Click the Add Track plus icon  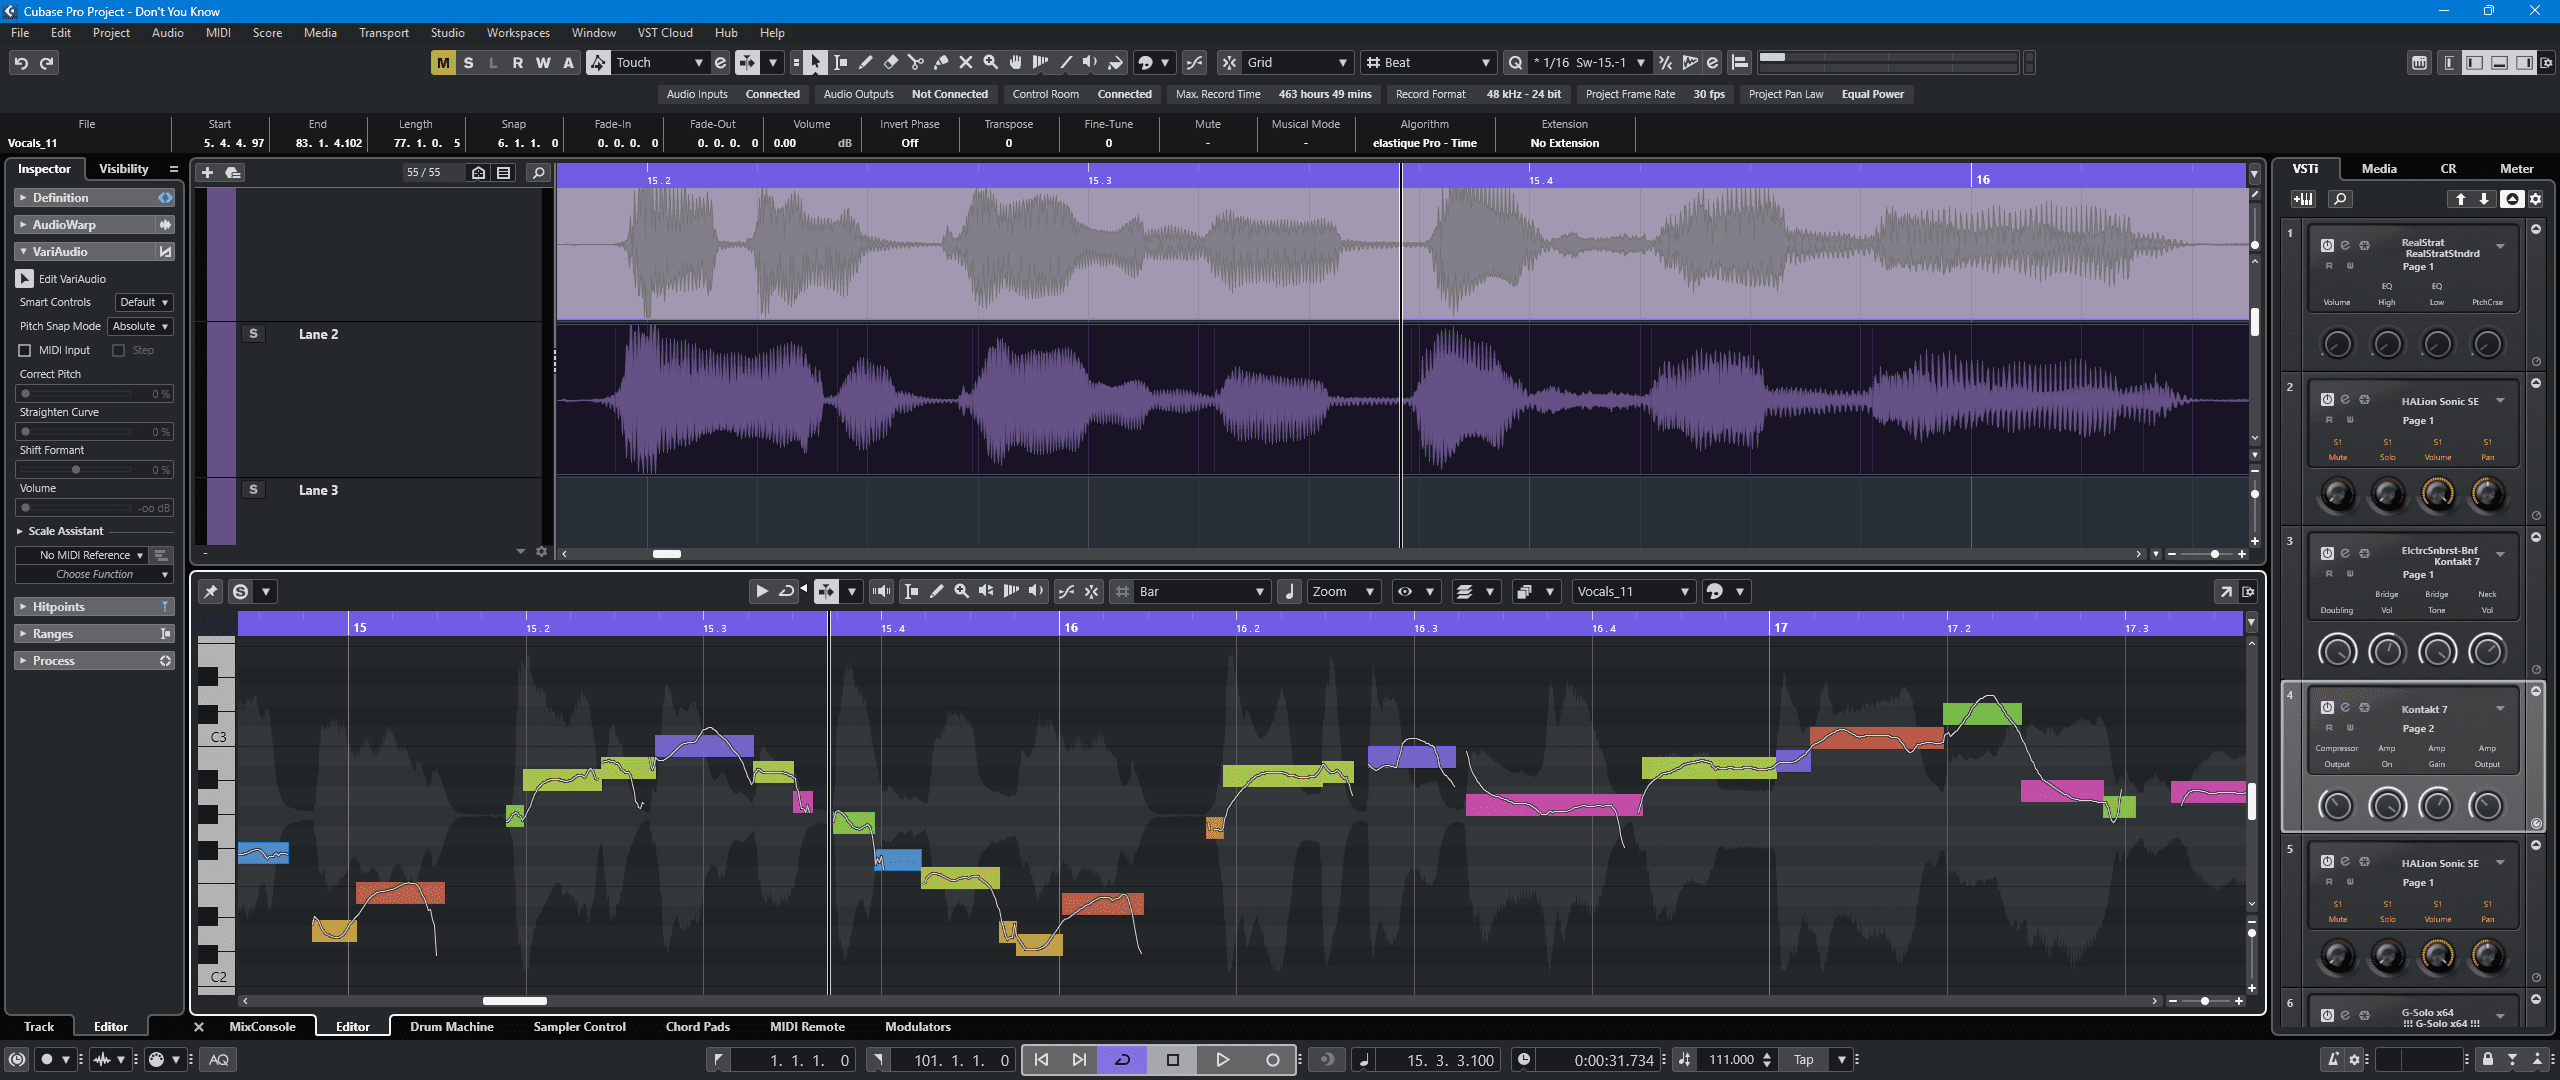207,173
